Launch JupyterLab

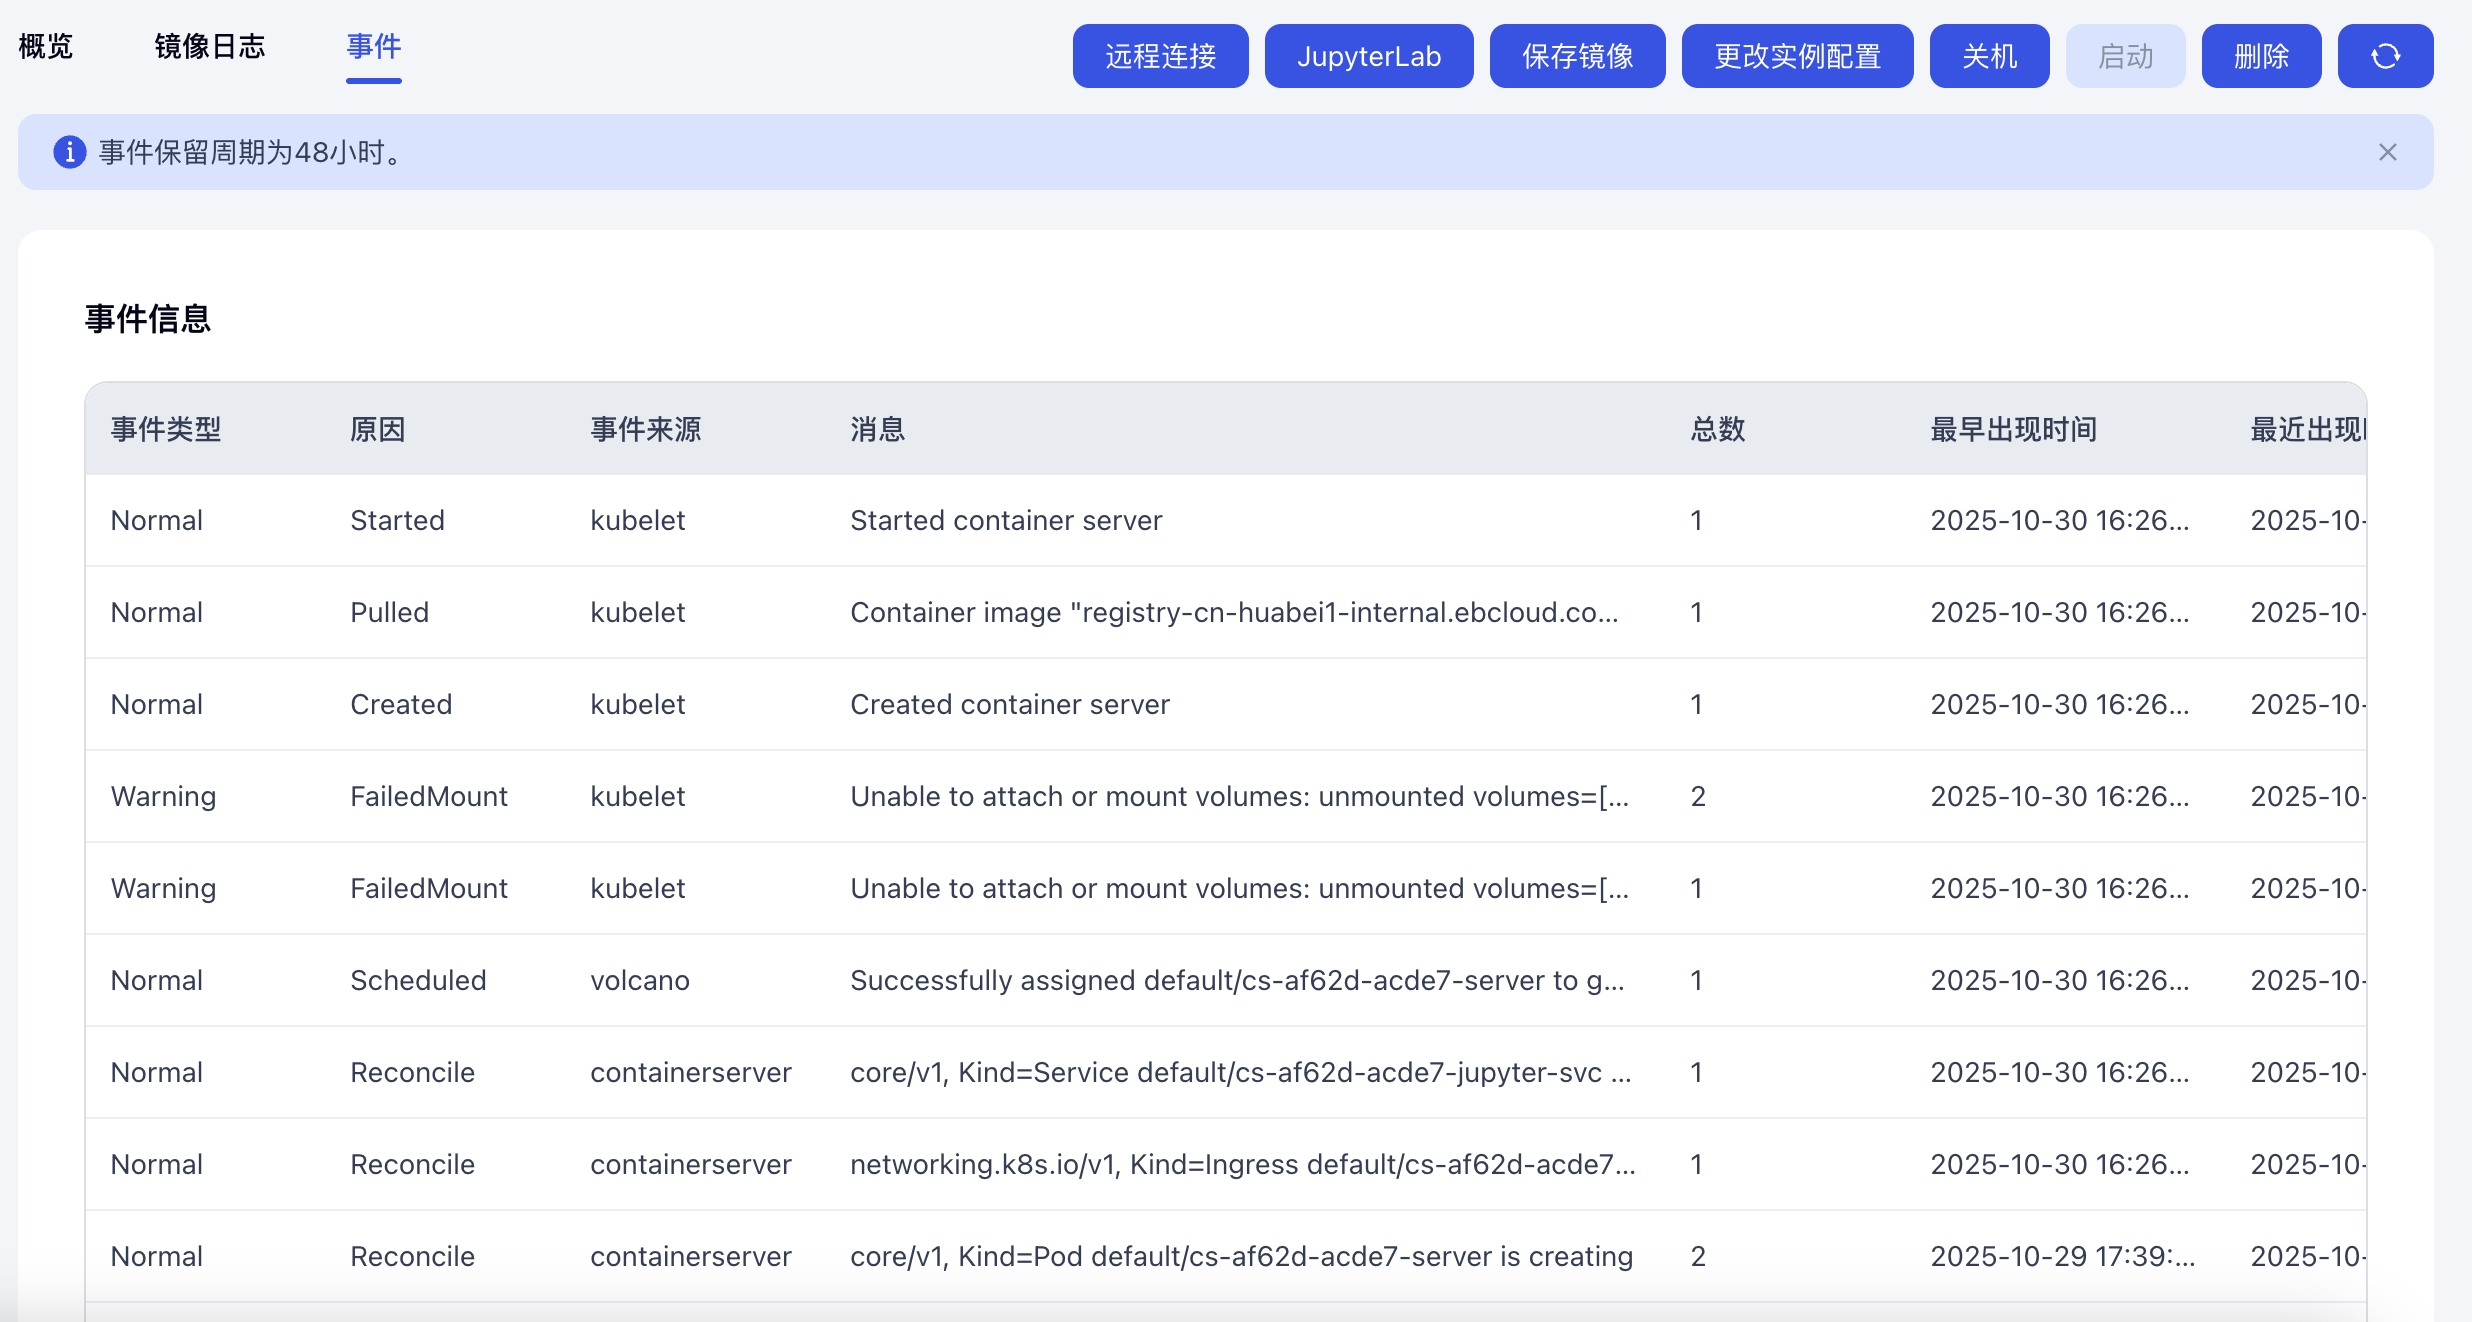click(1368, 56)
